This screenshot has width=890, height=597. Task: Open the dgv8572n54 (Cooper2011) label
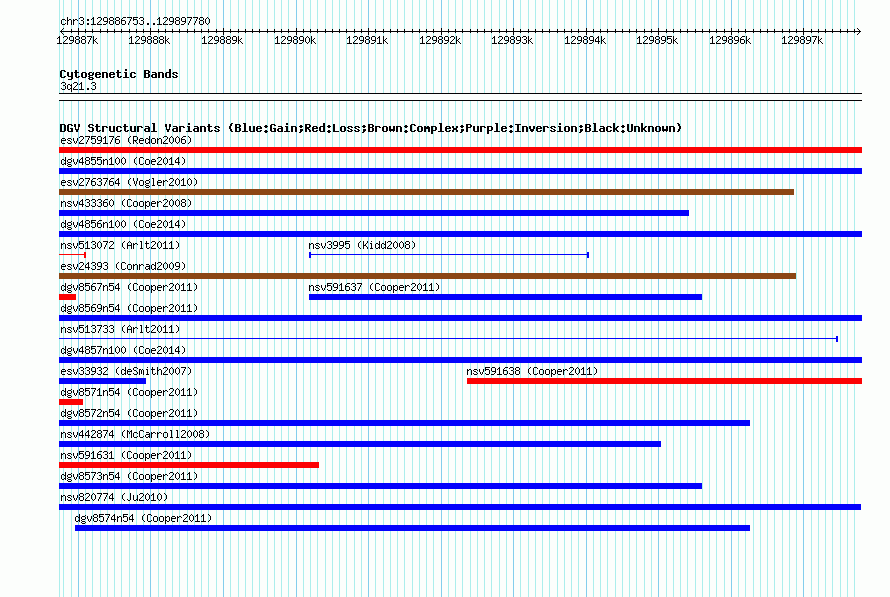coord(129,413)
